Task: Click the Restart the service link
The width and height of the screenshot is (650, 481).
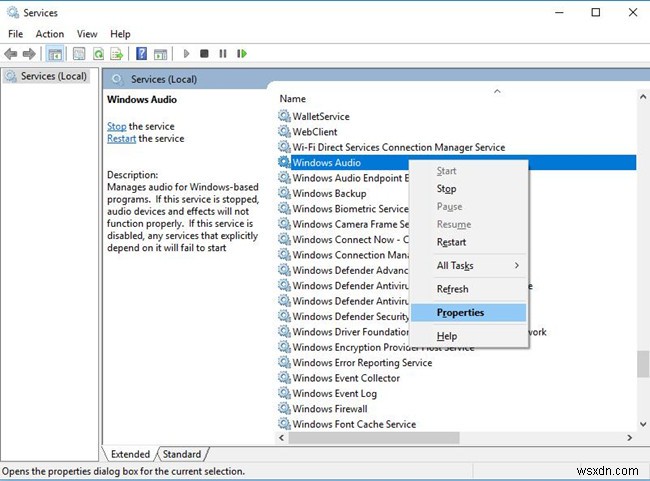Action: click(x=121, y=138)
